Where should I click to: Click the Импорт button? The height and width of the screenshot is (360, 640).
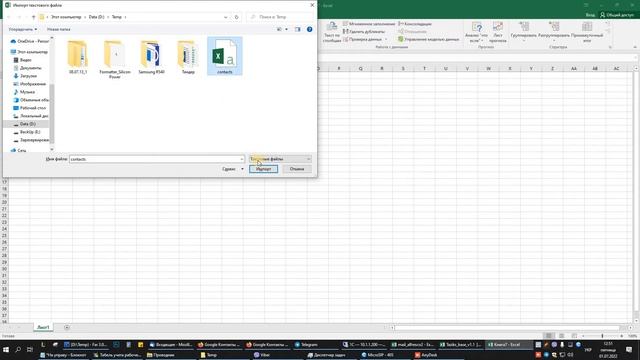[x=264, y=169]
